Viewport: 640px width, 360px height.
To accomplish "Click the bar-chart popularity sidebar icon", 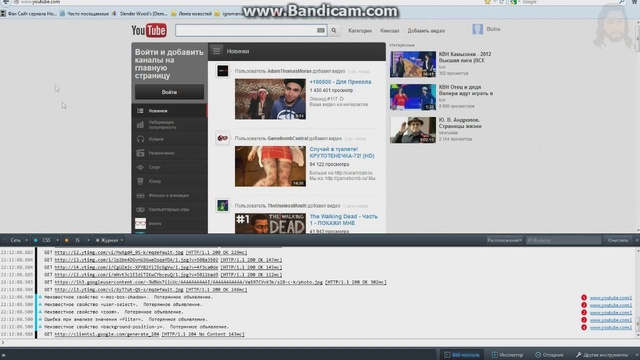I will pos(140,125).
